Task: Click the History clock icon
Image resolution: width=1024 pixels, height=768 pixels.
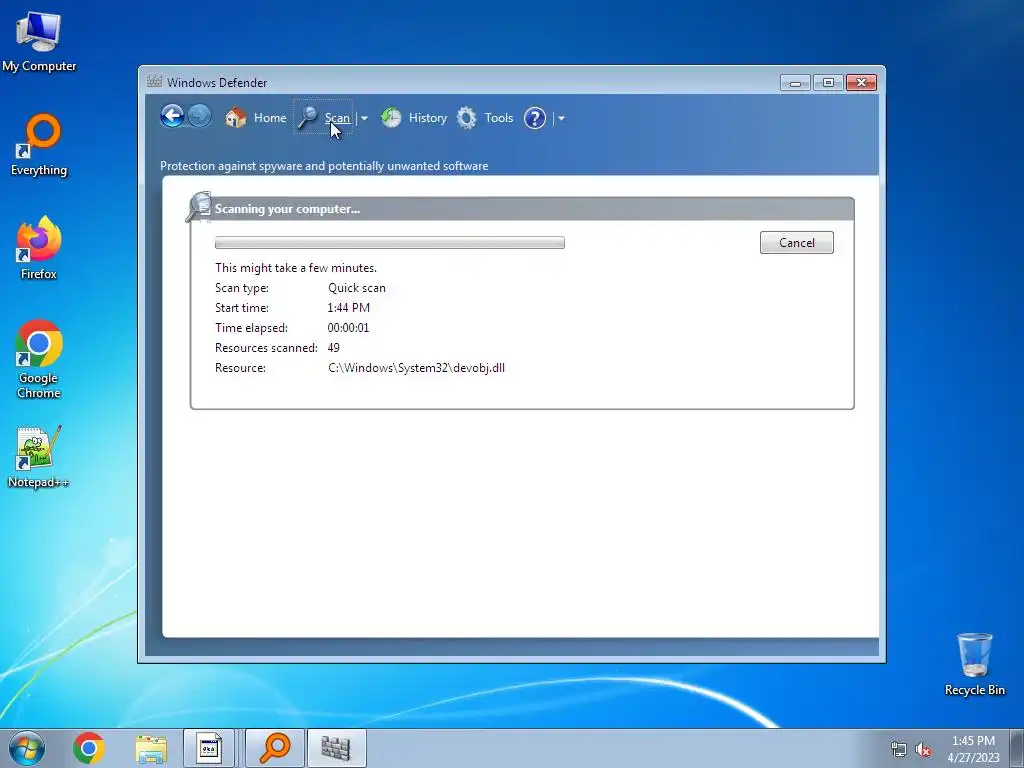Action: tap(391, 118)
